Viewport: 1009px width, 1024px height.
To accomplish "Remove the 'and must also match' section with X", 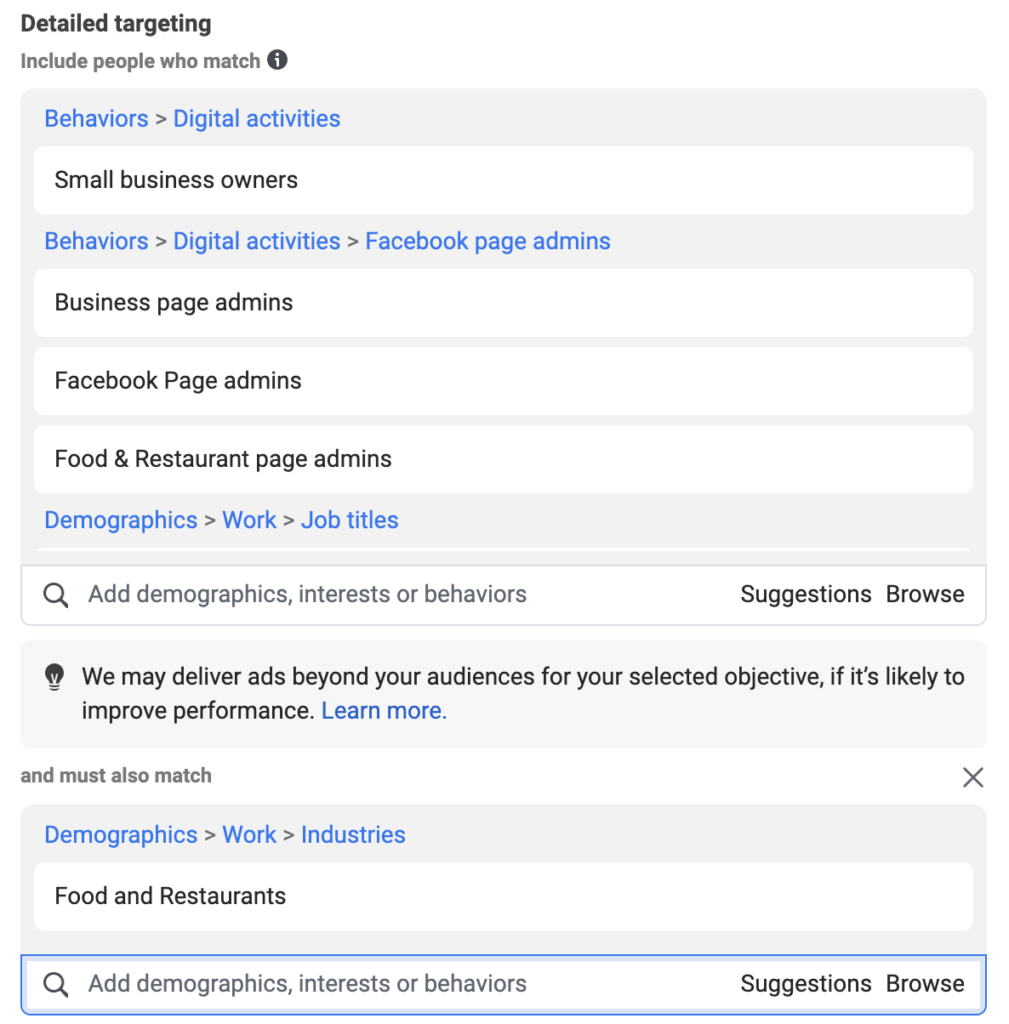I will [x=972, y=777].
